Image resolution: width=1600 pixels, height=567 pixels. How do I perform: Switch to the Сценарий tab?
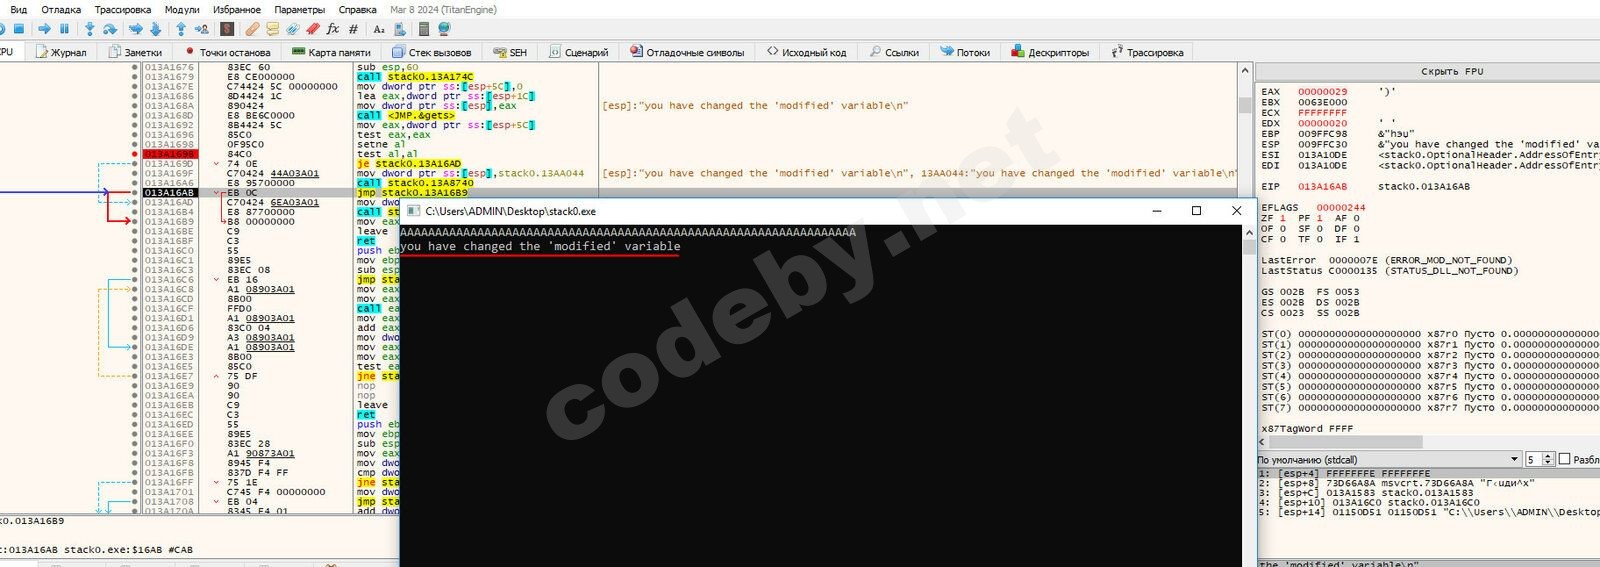tap(578, 52)
